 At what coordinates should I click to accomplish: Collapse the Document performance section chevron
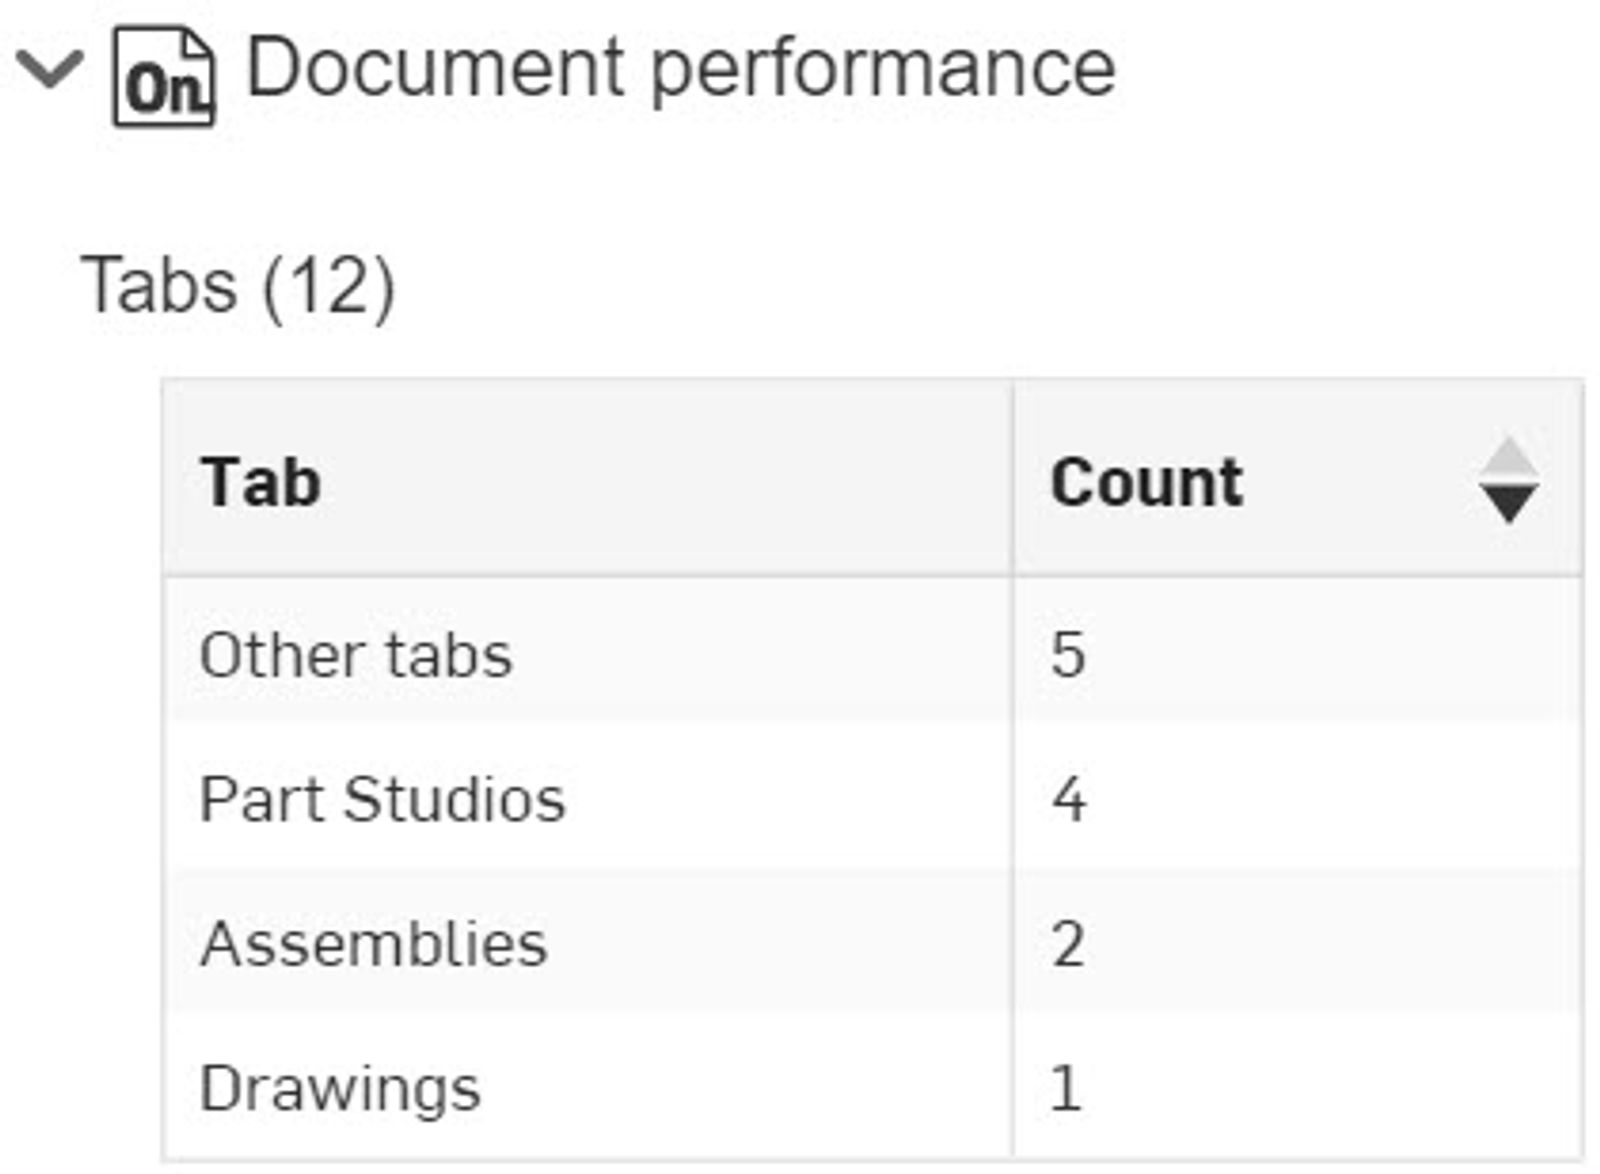(49, 70)
